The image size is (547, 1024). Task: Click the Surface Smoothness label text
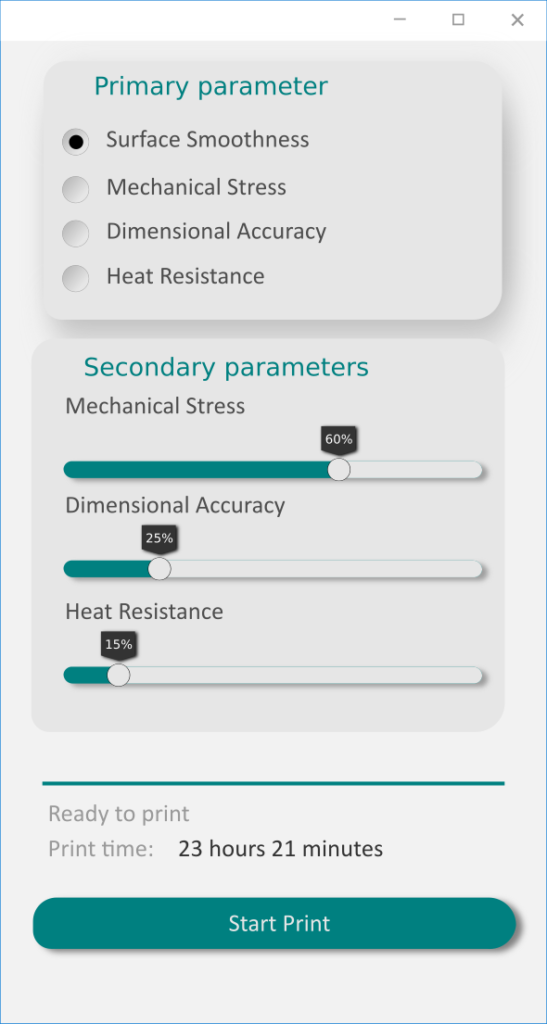[x=208, y=140]
